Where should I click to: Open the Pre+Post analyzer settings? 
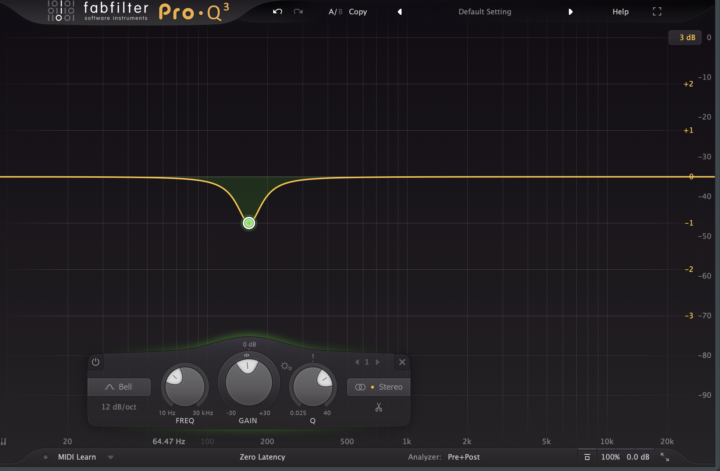click(x=463, y=457)
